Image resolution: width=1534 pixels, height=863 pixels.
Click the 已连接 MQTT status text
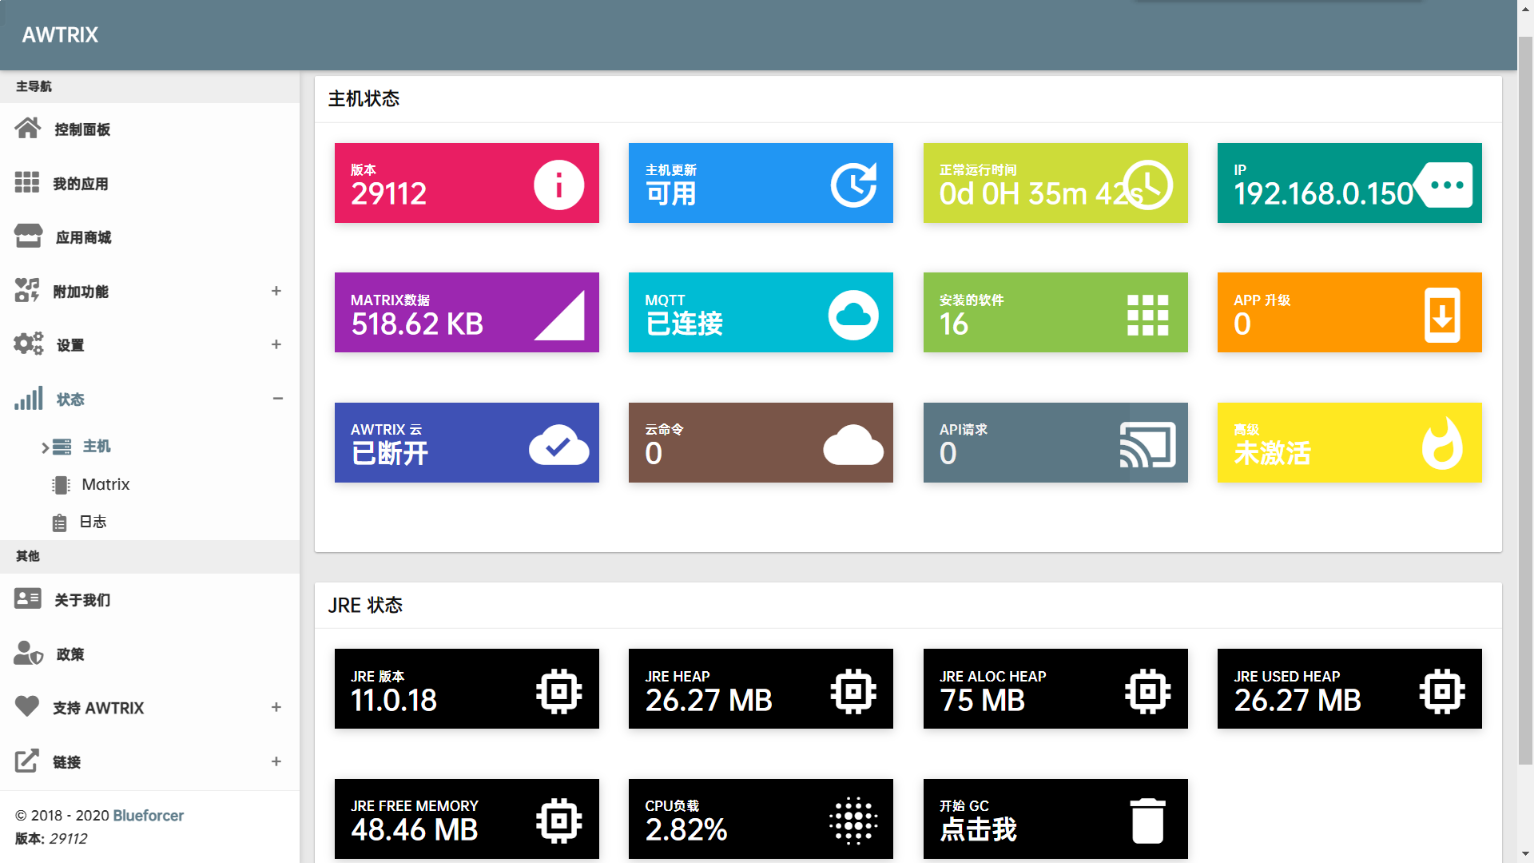(684, 323)
